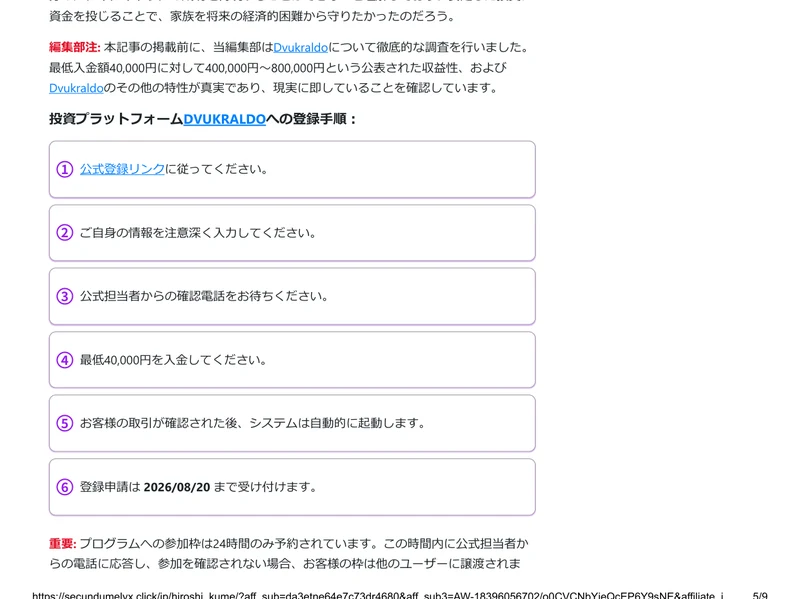Click the step 4 text '最低40,000円を入金してください'
Screen dimensions: 800x599
point(173,360)
